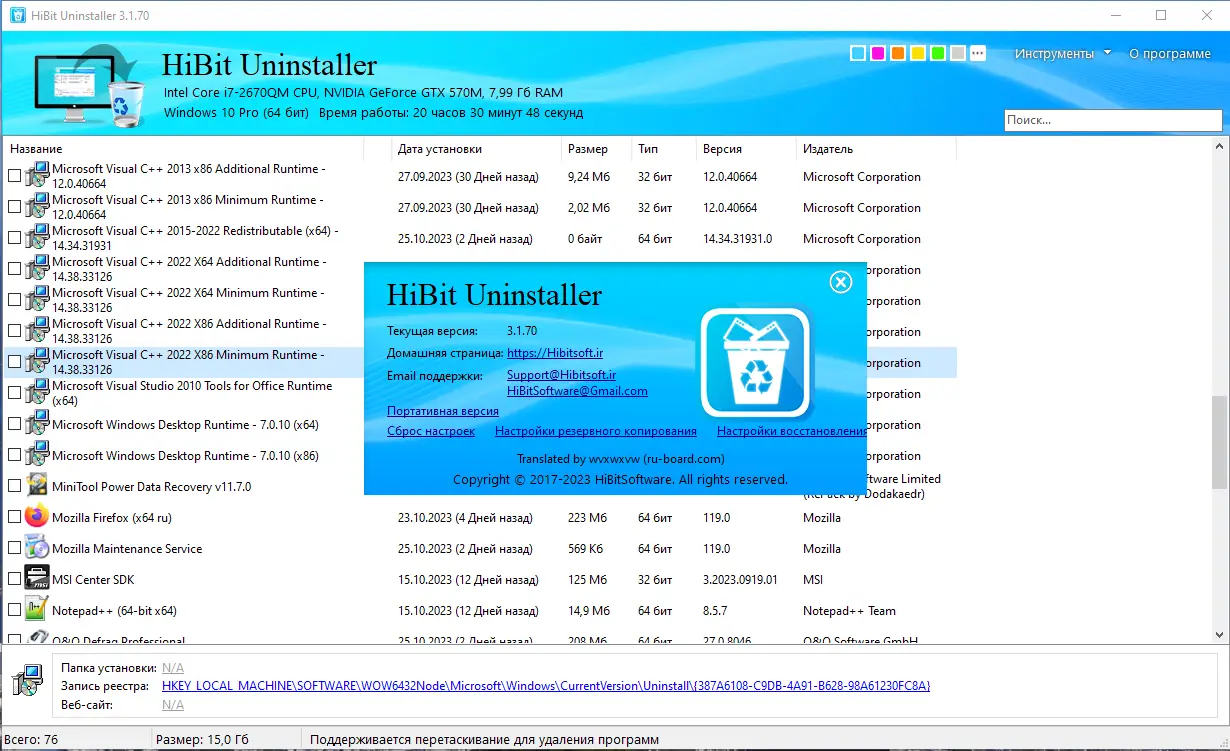The width and height of the screenshot is (1230, 751).
Task: Click the icon of Visual C++ 2022 X64 Additional Runtime
Action: tap(37, 269)
